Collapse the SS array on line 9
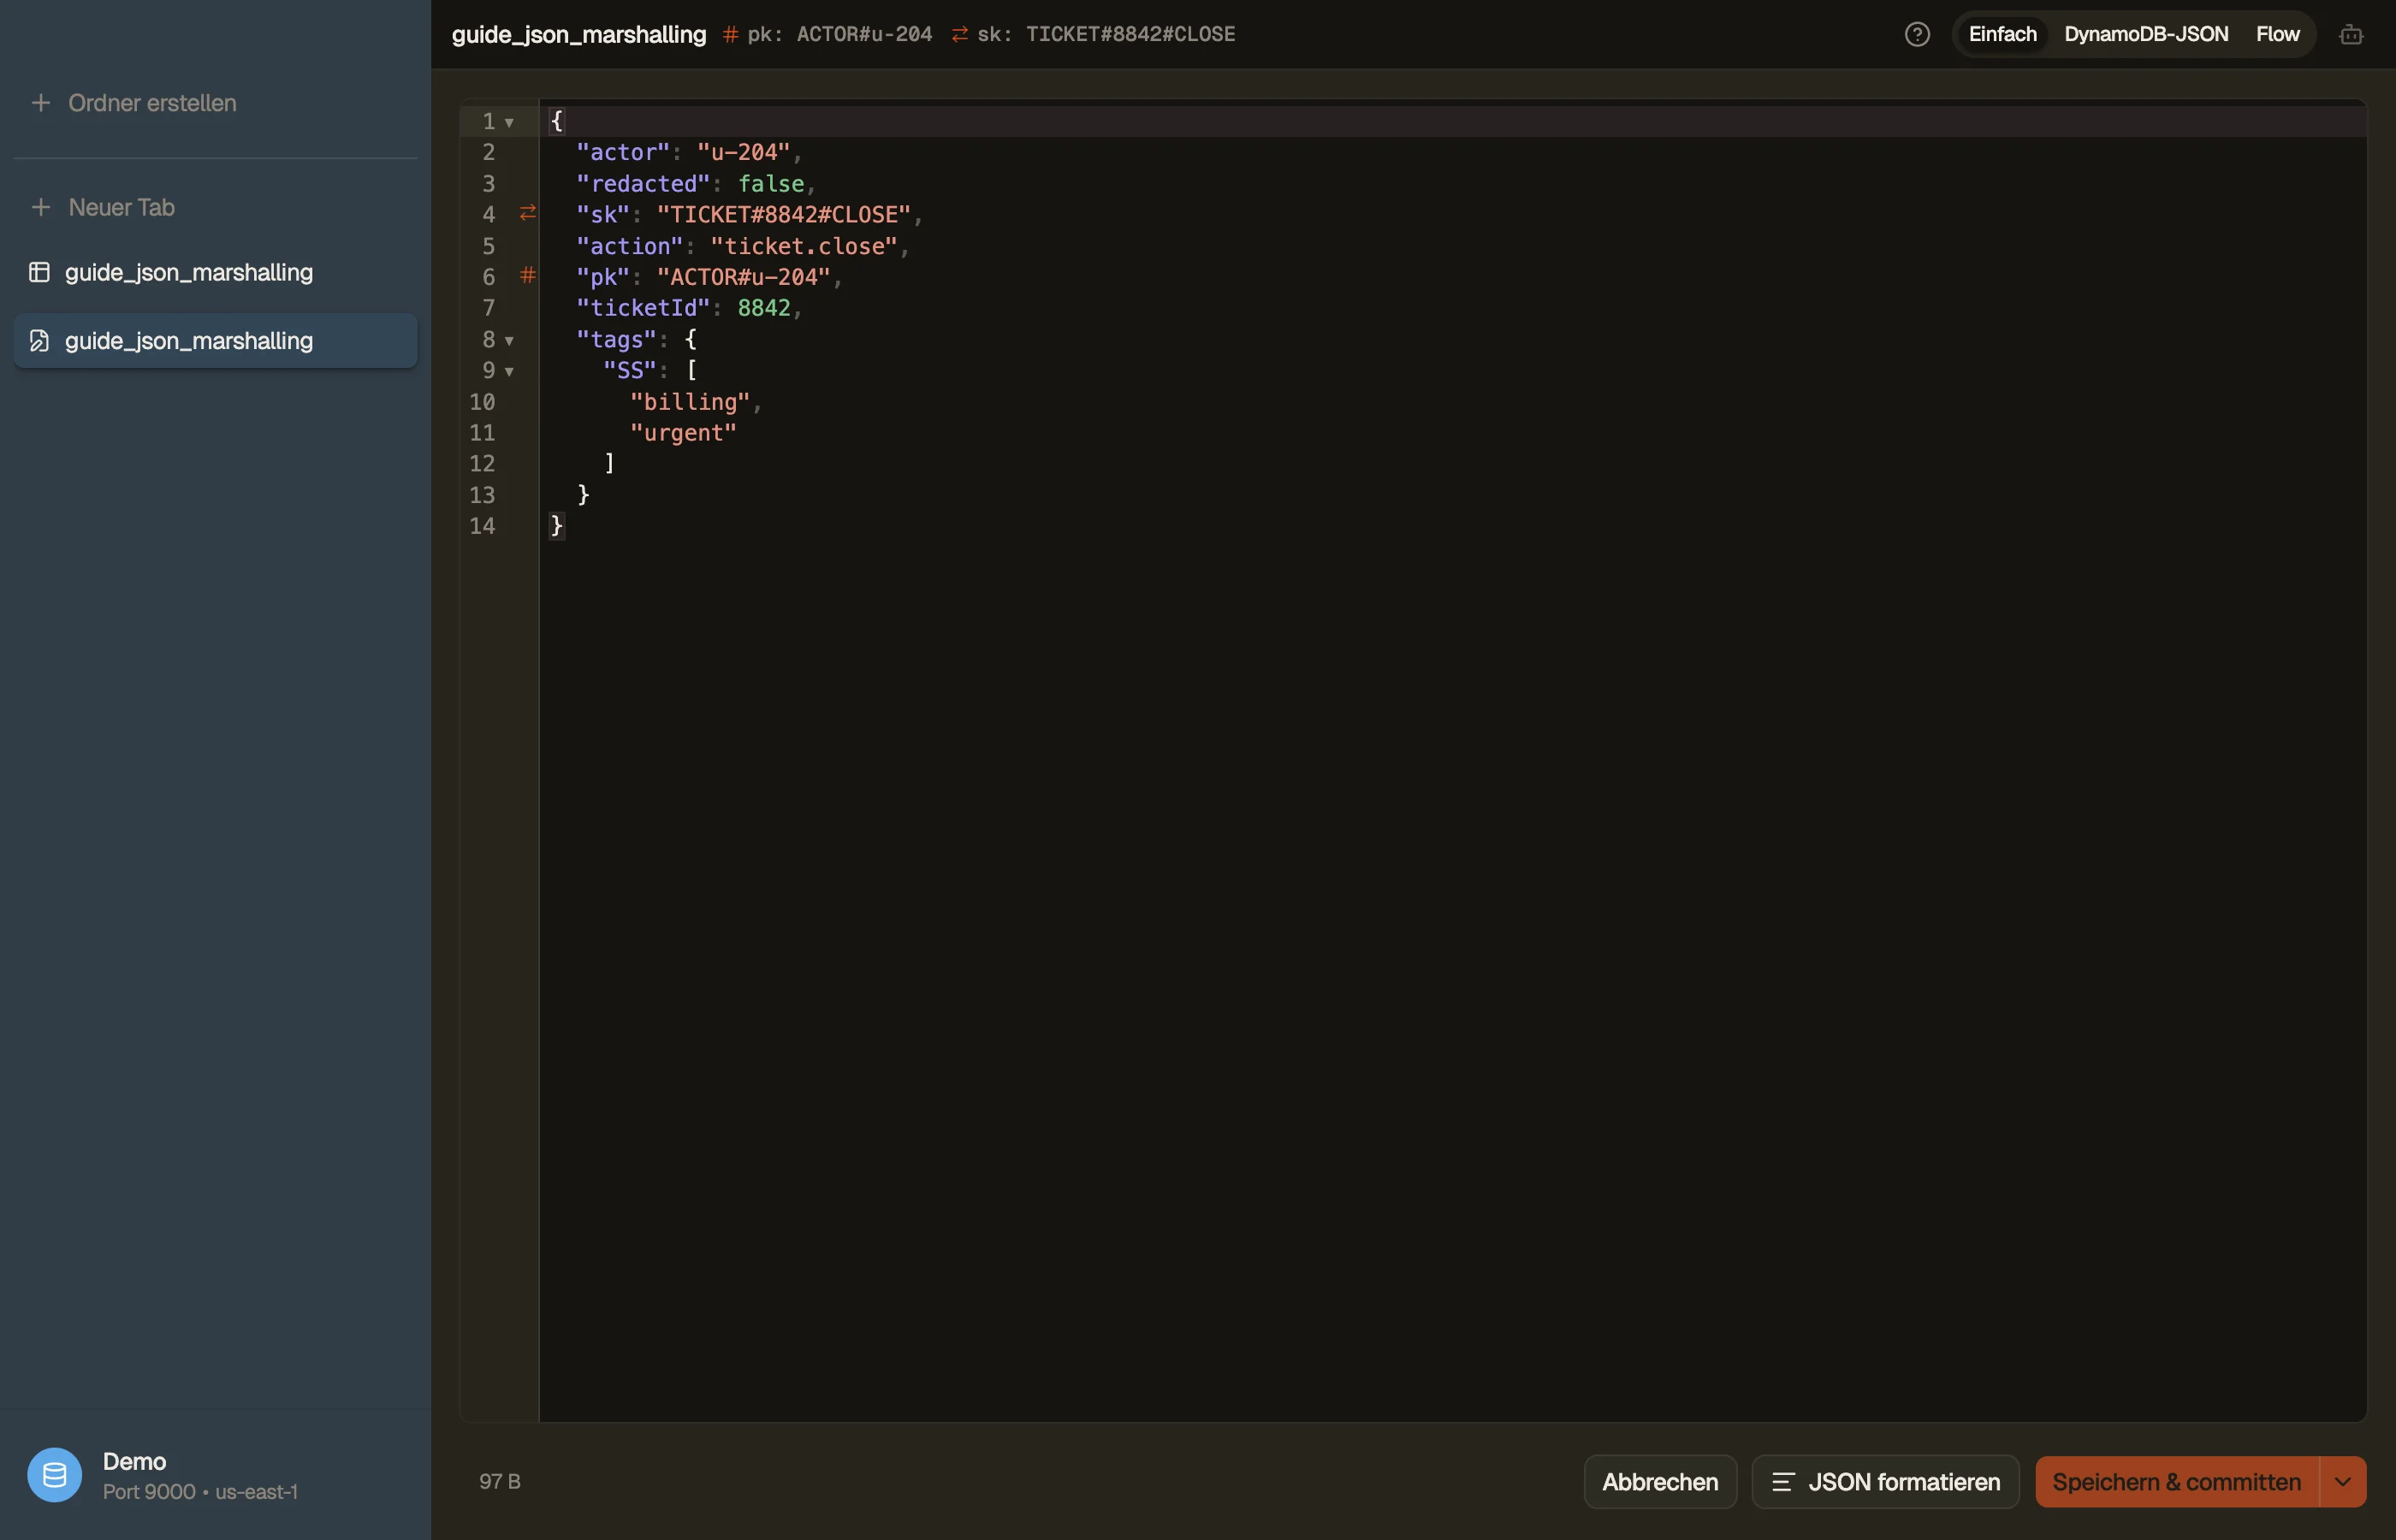 (x=509, y=371)
